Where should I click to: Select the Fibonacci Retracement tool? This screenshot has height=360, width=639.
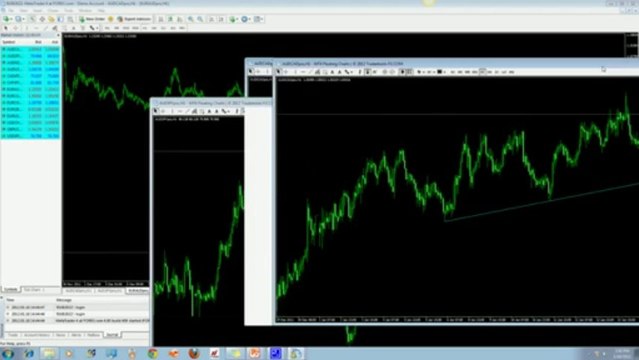(x=64, y=28)
